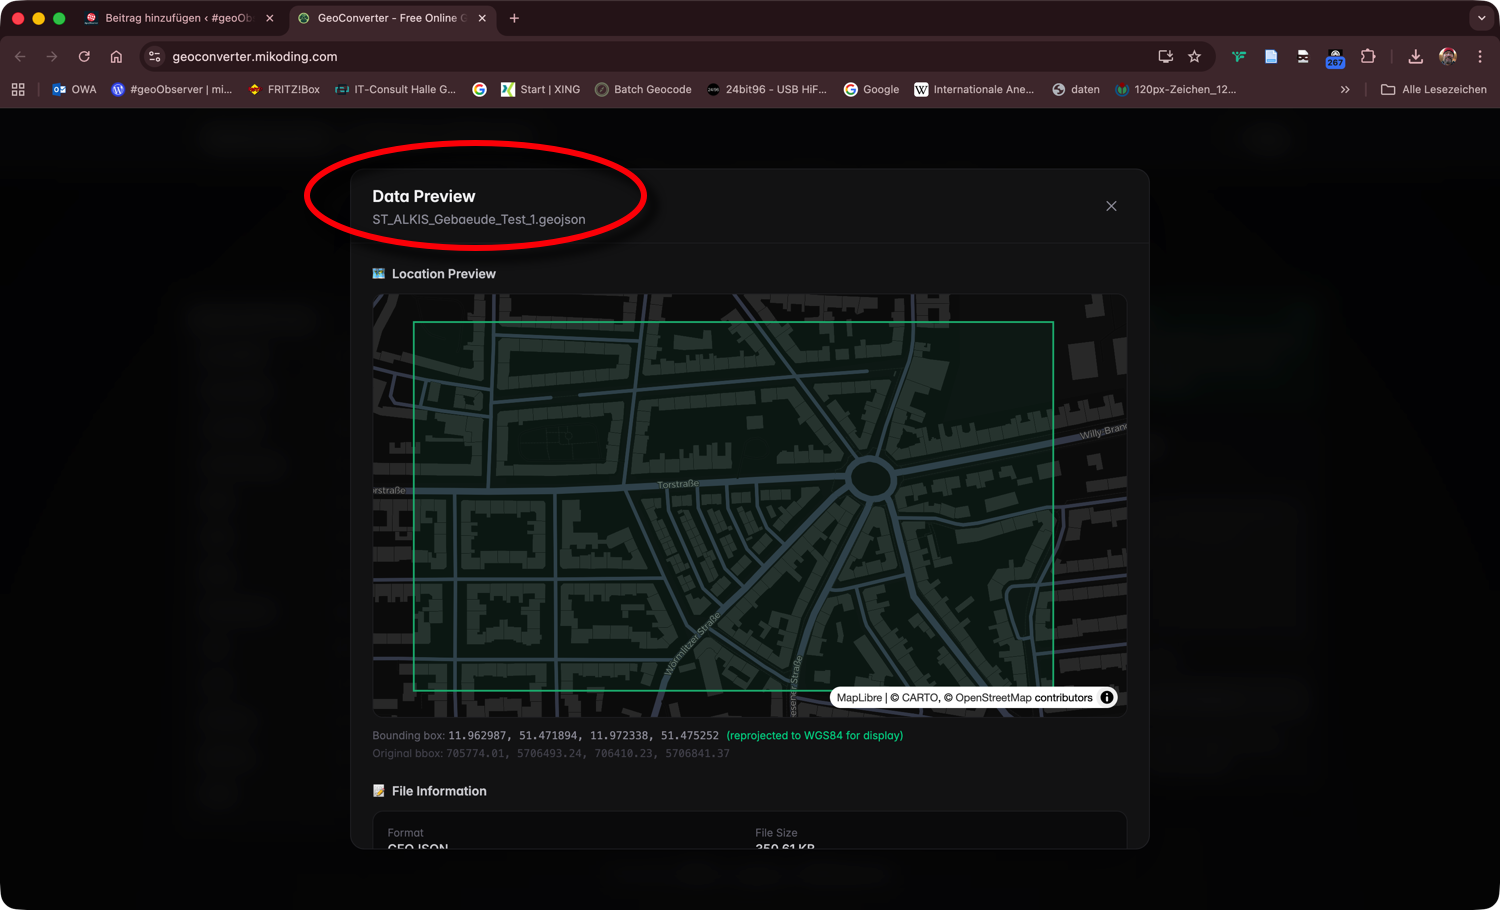
Task: Reload the current page
Action: pos(84,57)
